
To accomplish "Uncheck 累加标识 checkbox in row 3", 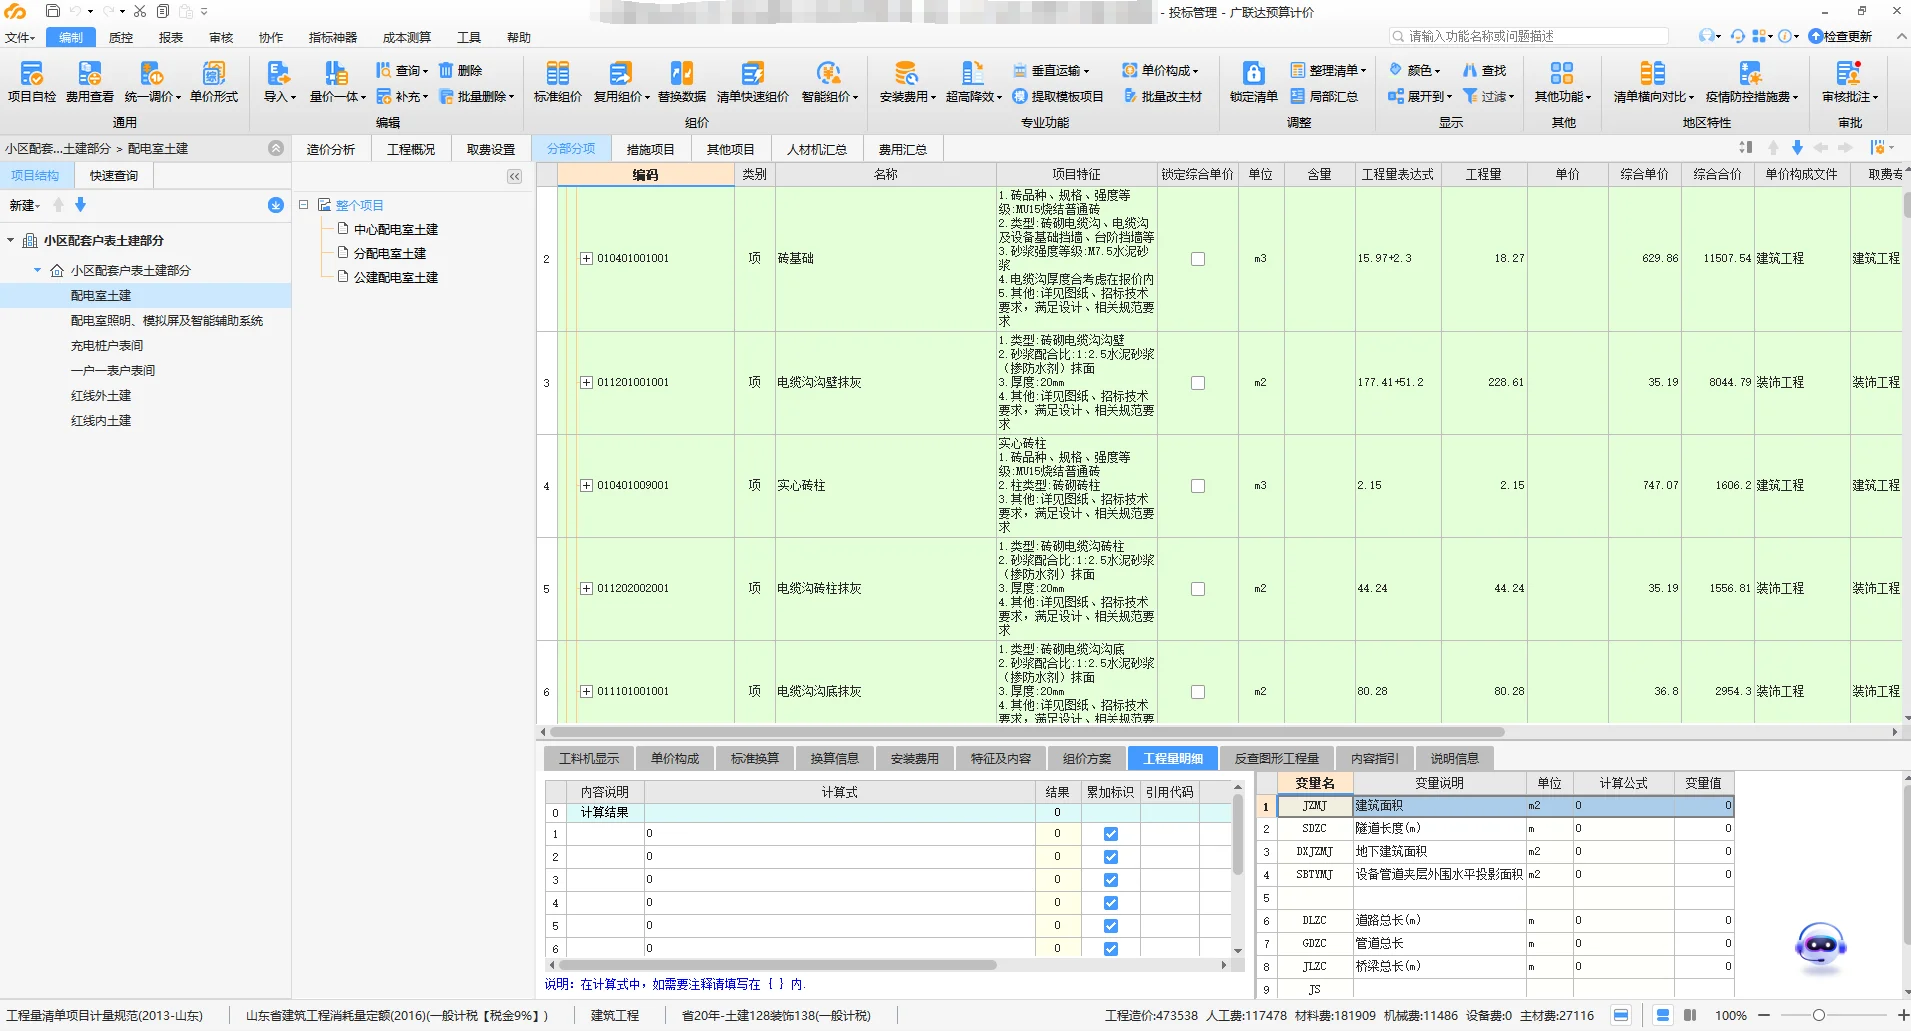I will coord(1111,880).
